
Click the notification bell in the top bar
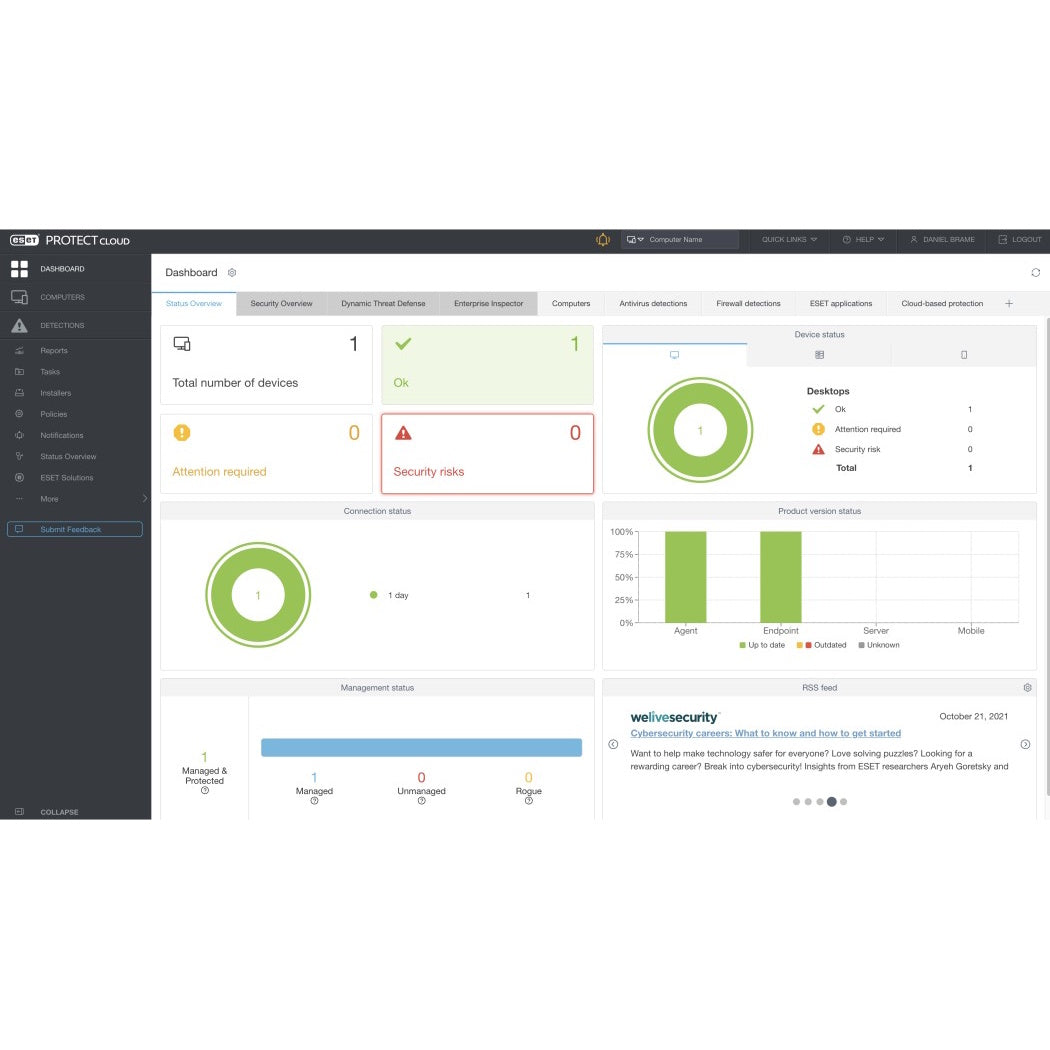(x=603, y=240)
